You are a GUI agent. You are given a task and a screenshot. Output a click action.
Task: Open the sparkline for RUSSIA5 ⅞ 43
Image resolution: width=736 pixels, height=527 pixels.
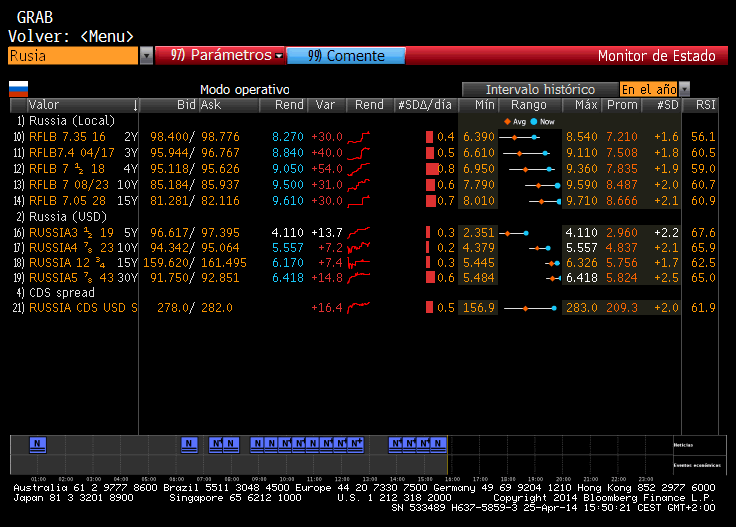click(x=359, y=278)
